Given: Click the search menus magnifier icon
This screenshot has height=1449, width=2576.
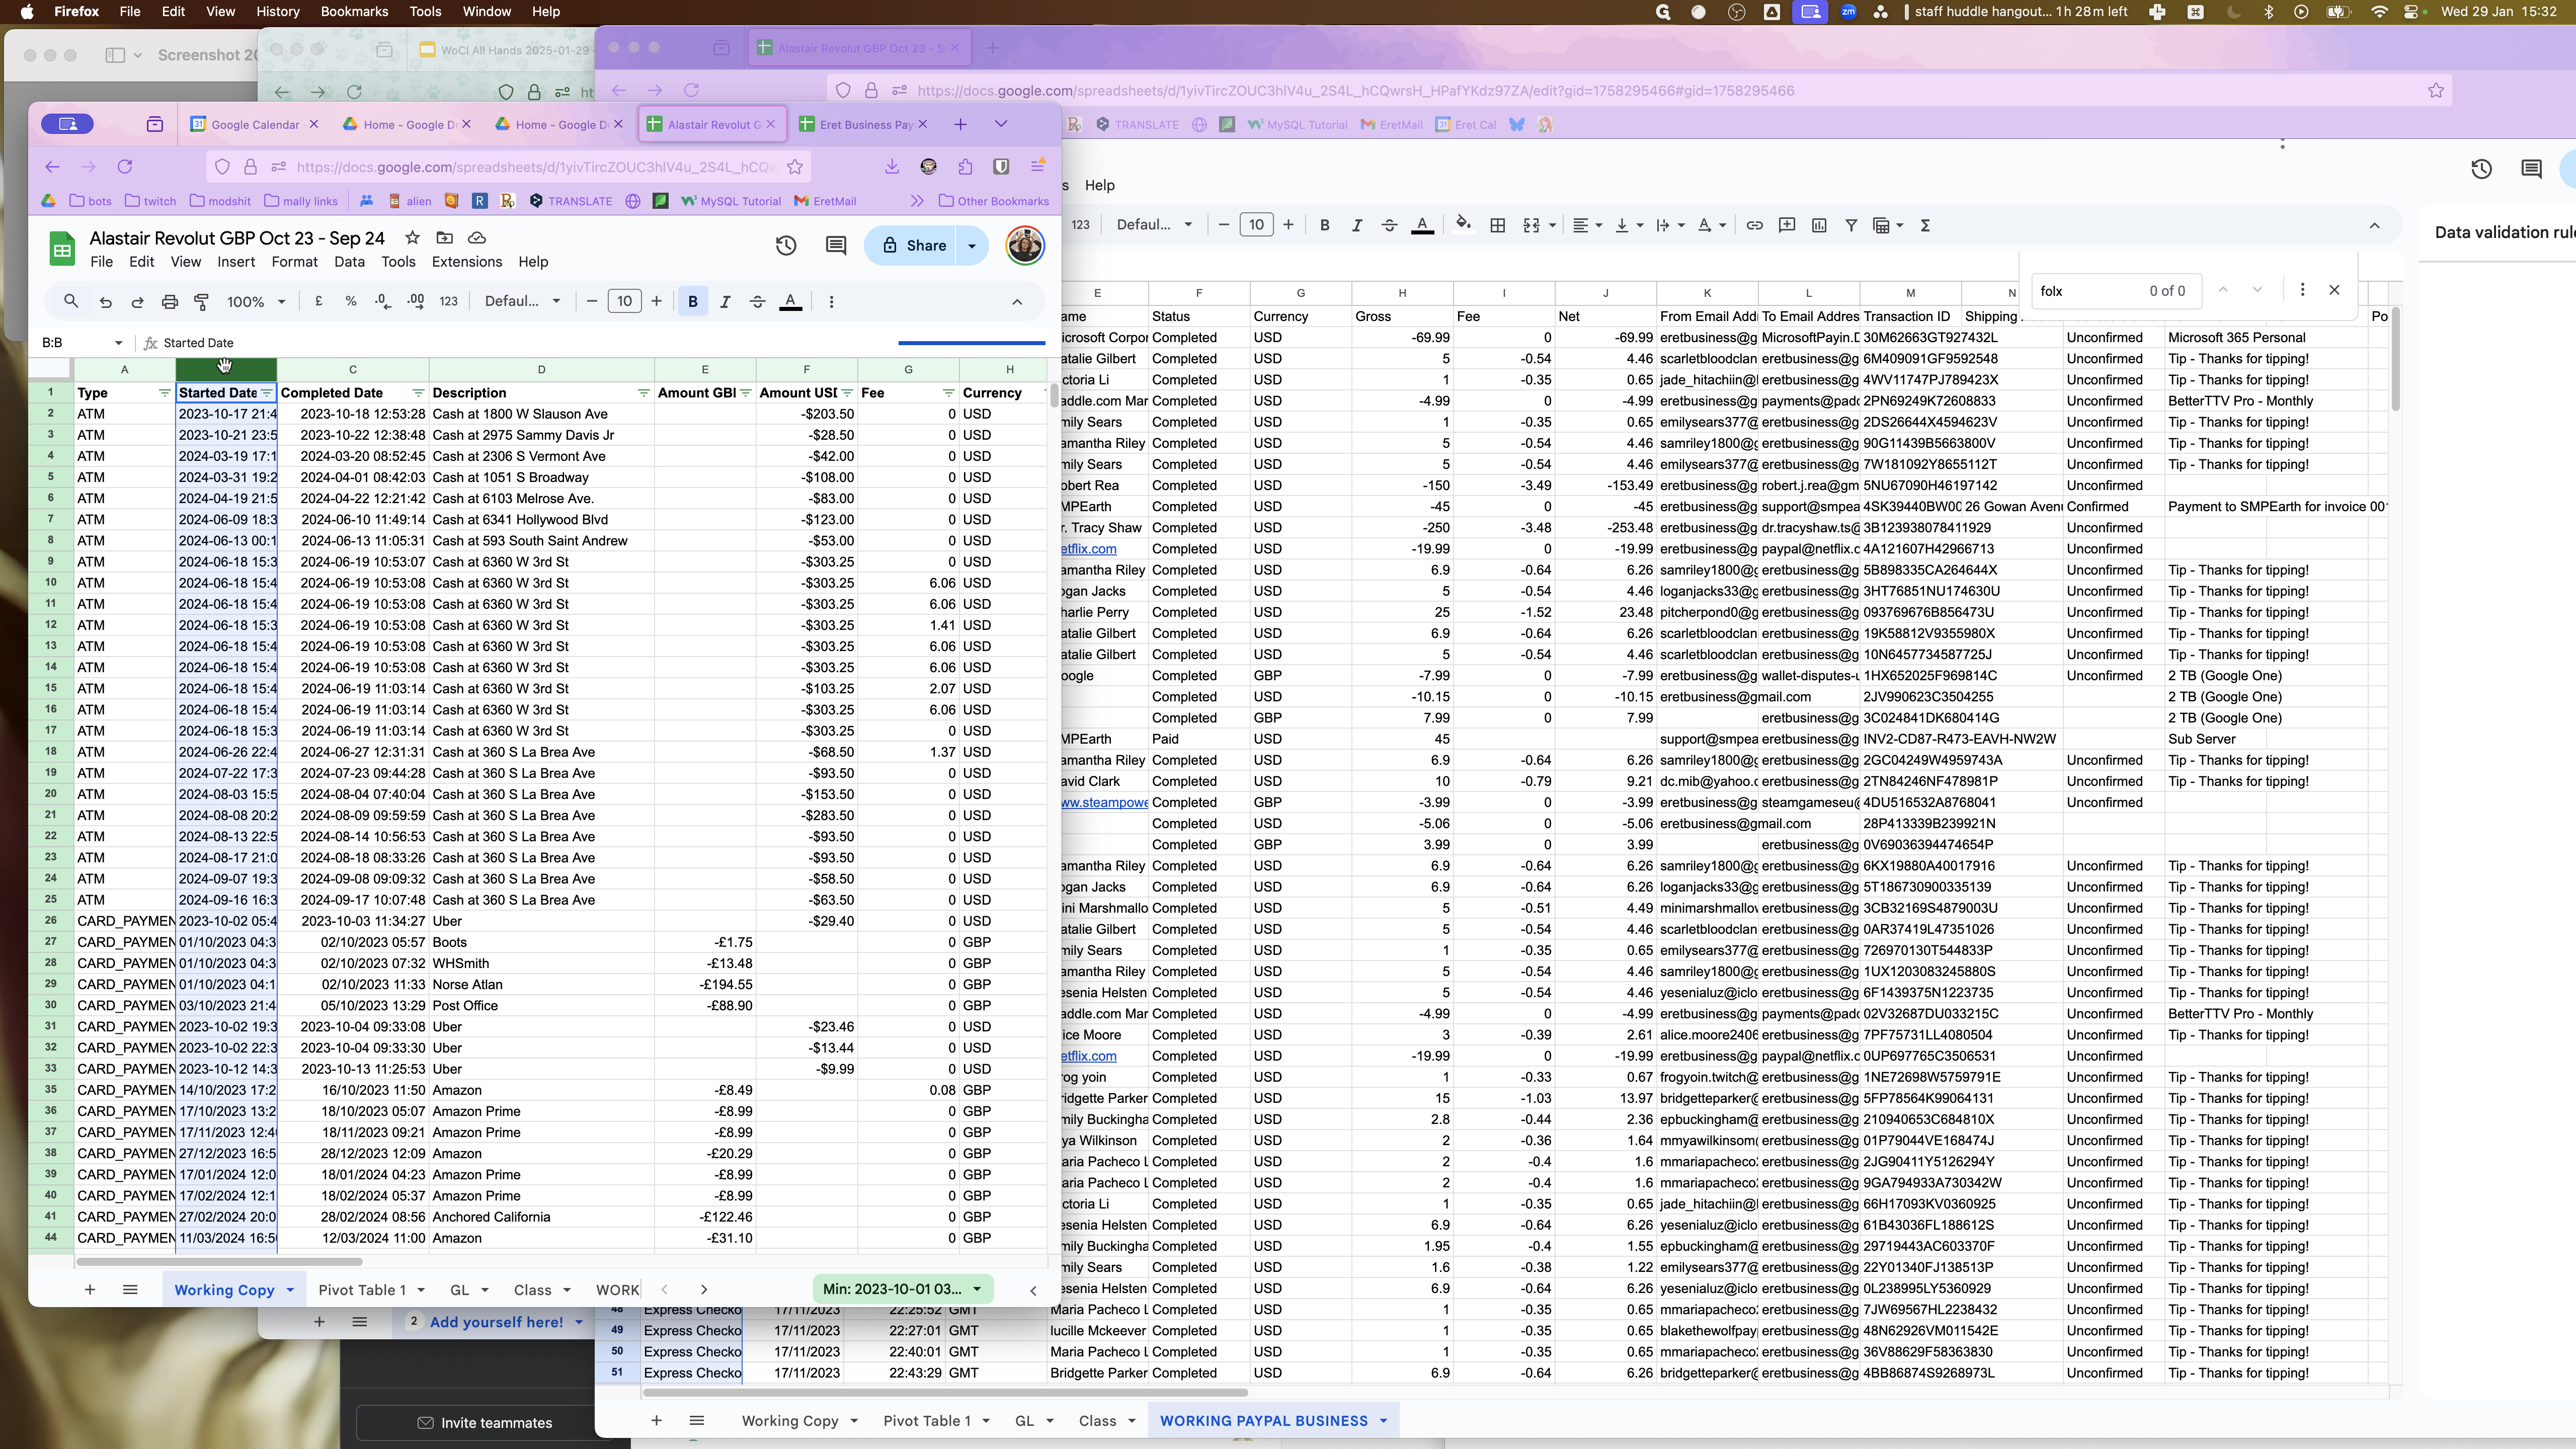Looking at the screenshot, I should pyautogui.click(x=71, y=301).
